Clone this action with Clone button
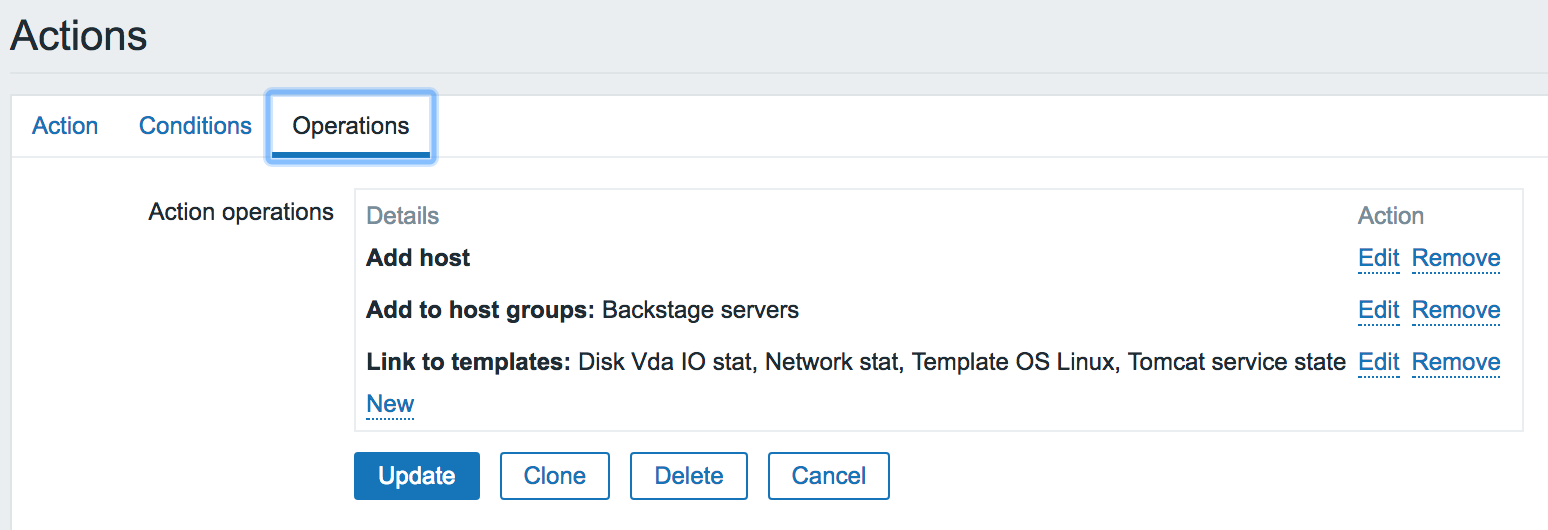 [555, 476]
